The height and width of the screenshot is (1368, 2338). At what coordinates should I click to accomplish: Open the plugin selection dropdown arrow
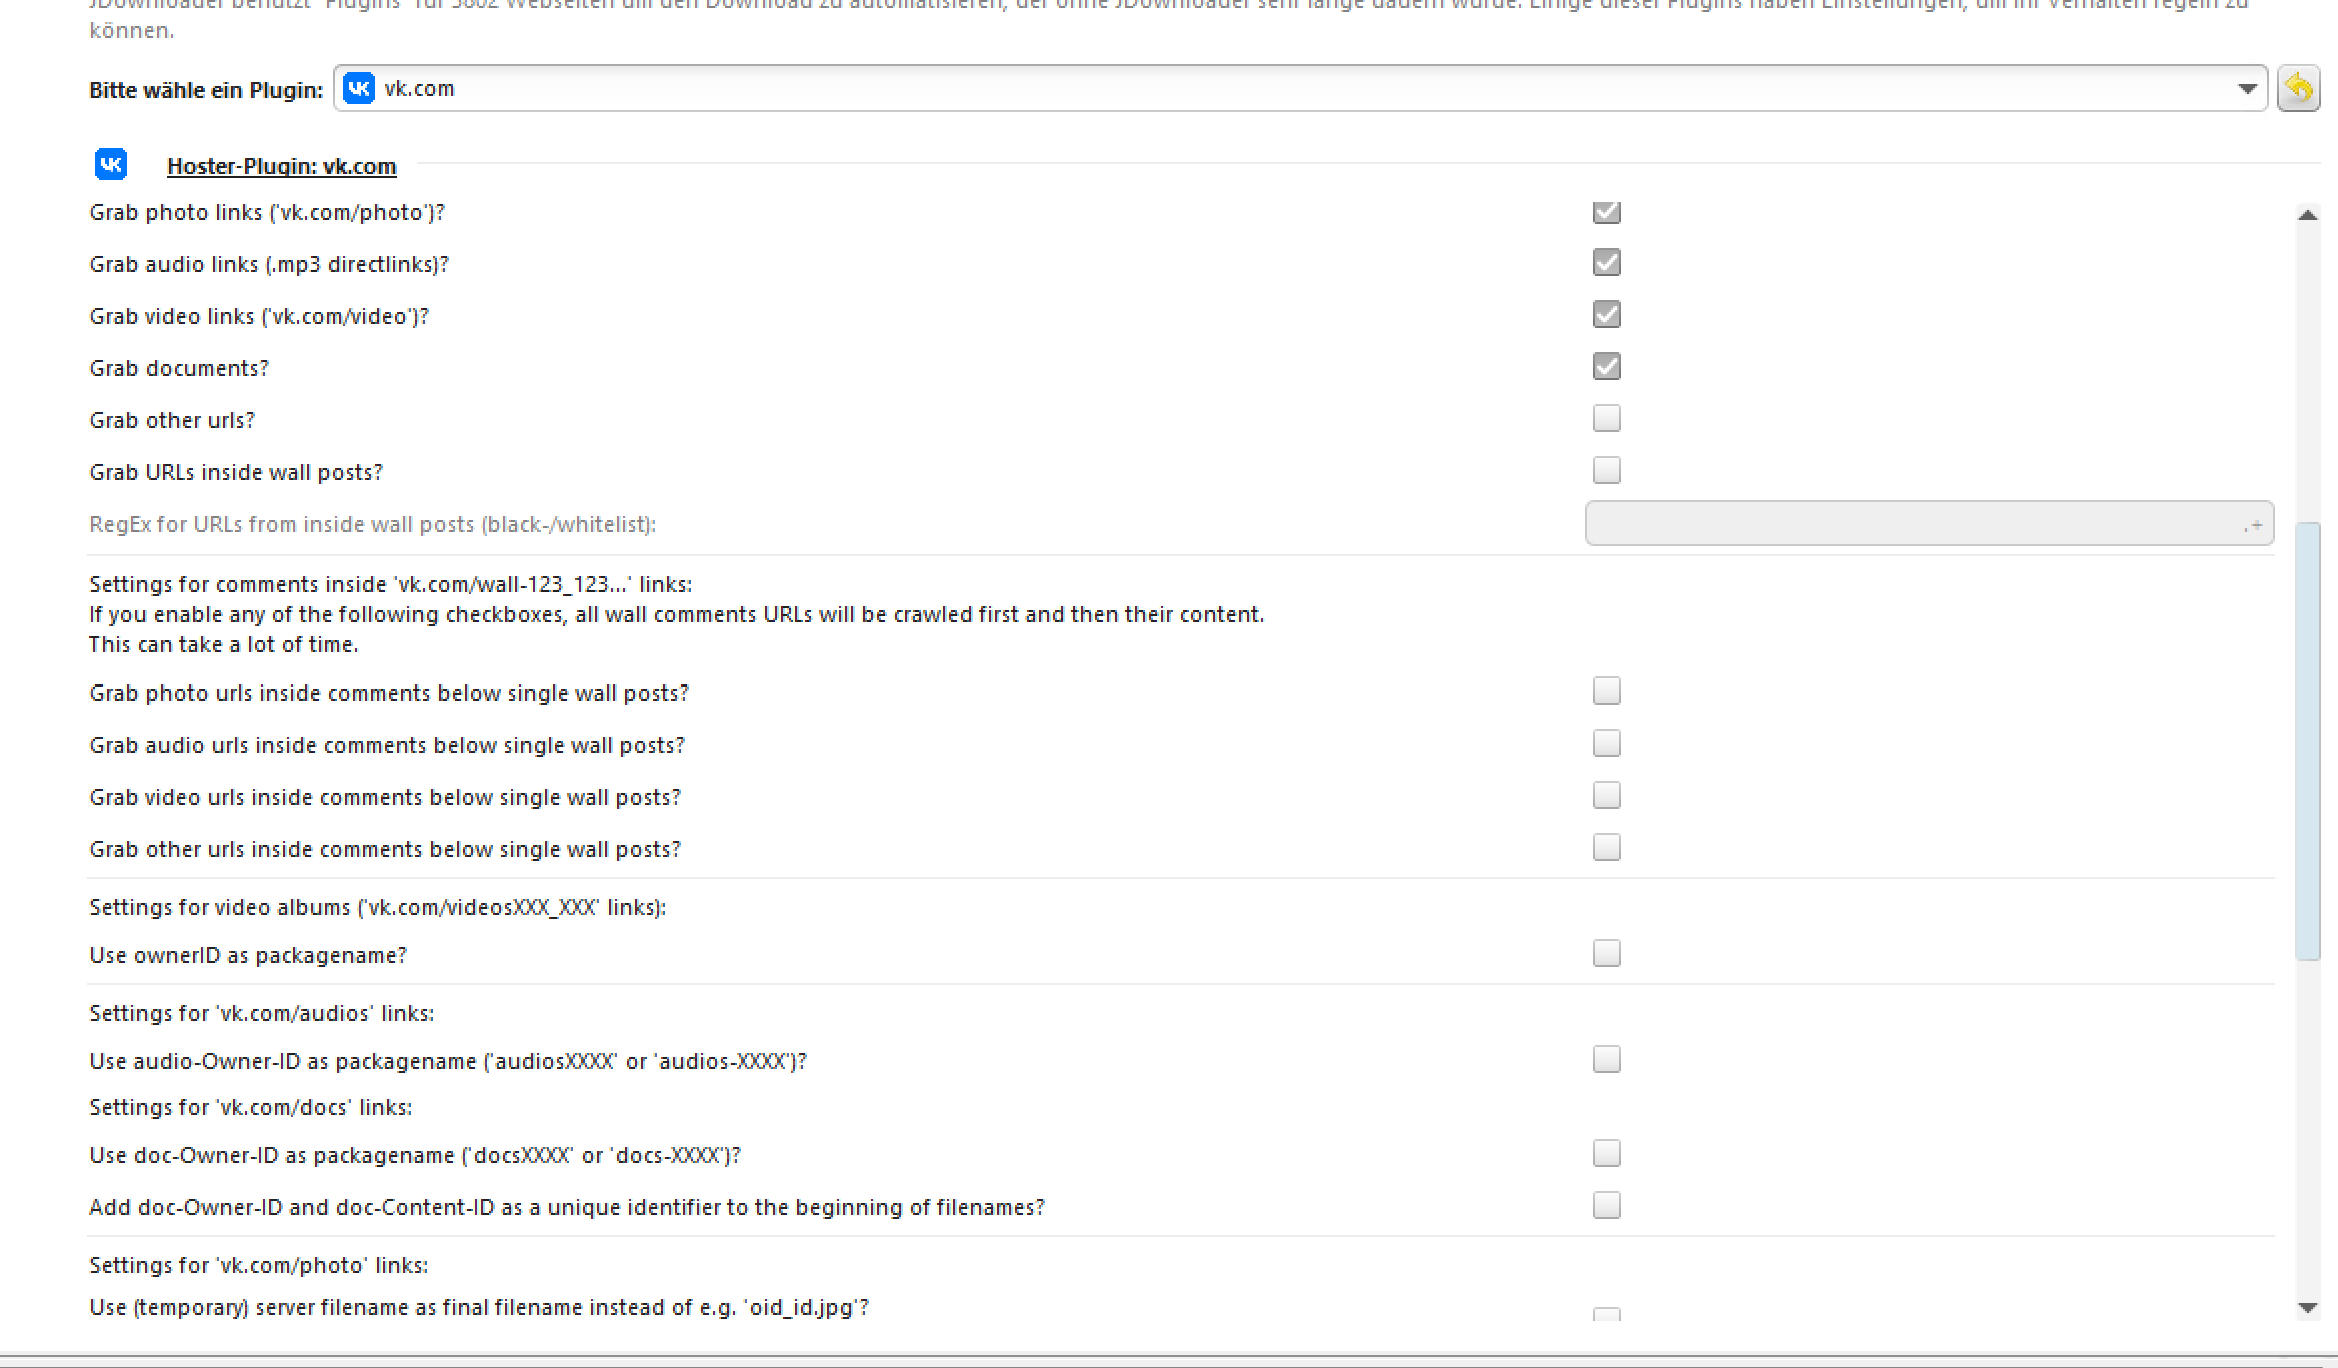tap(2247, 89)
